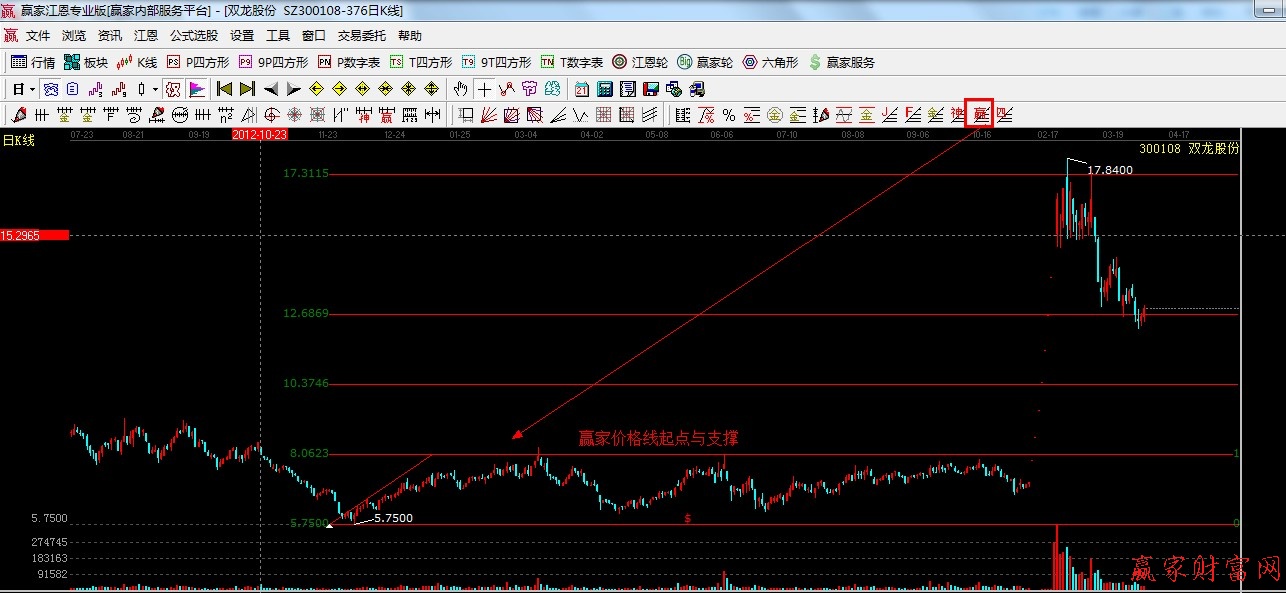
Task: Select the crosshair cursor tool
Action: (x=484, y=89)
